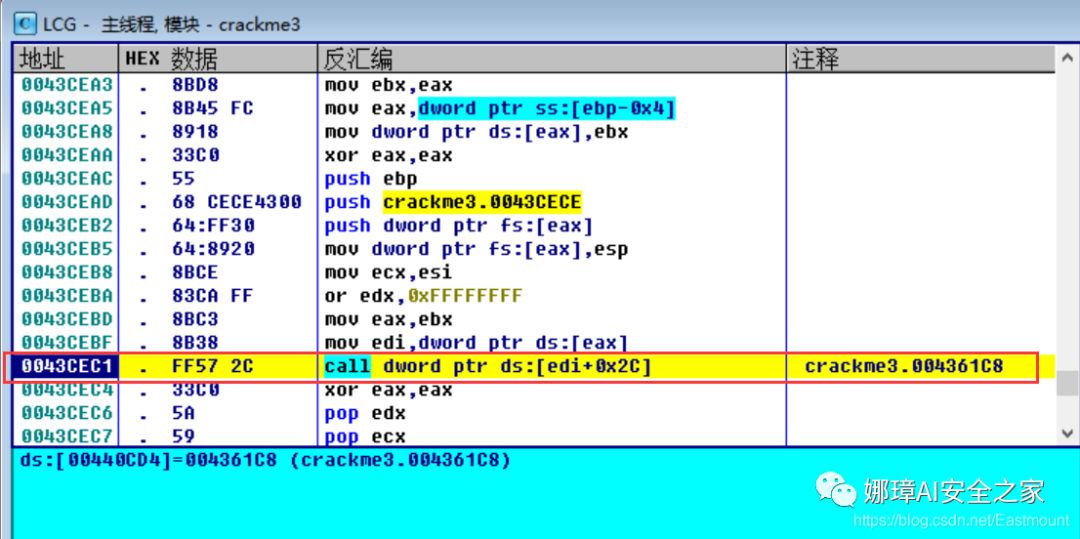The image size is (1080, 539).
Task: Click instruction mov eax,ebx
Action: [388, 319]
